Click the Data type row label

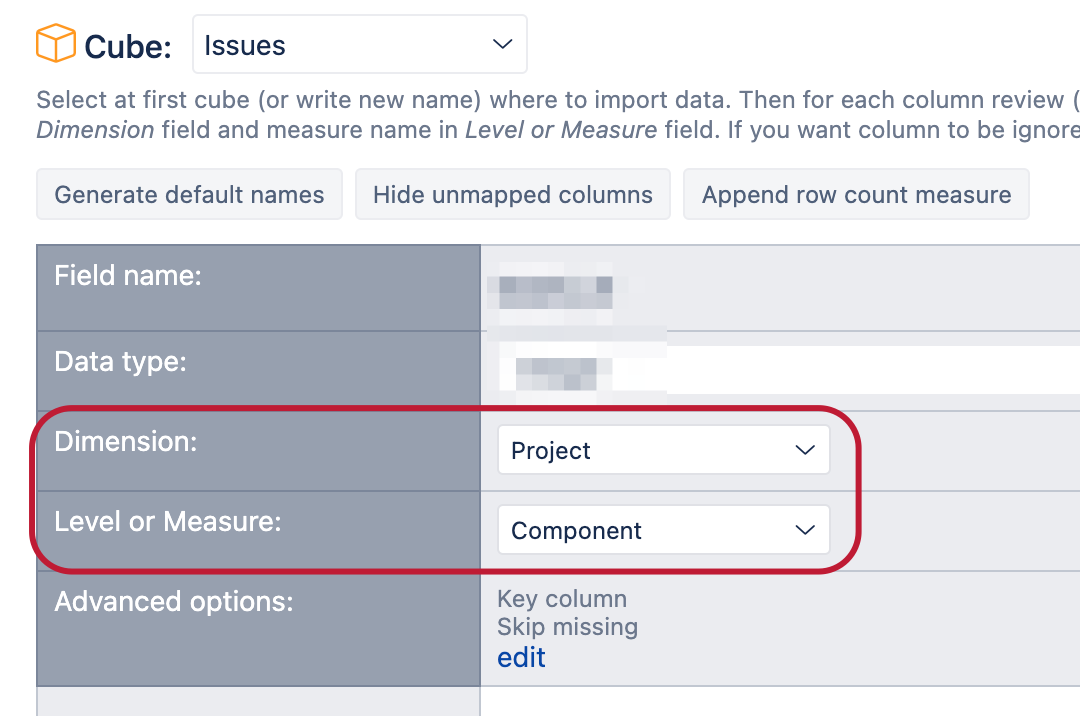(x=121, y=361)
